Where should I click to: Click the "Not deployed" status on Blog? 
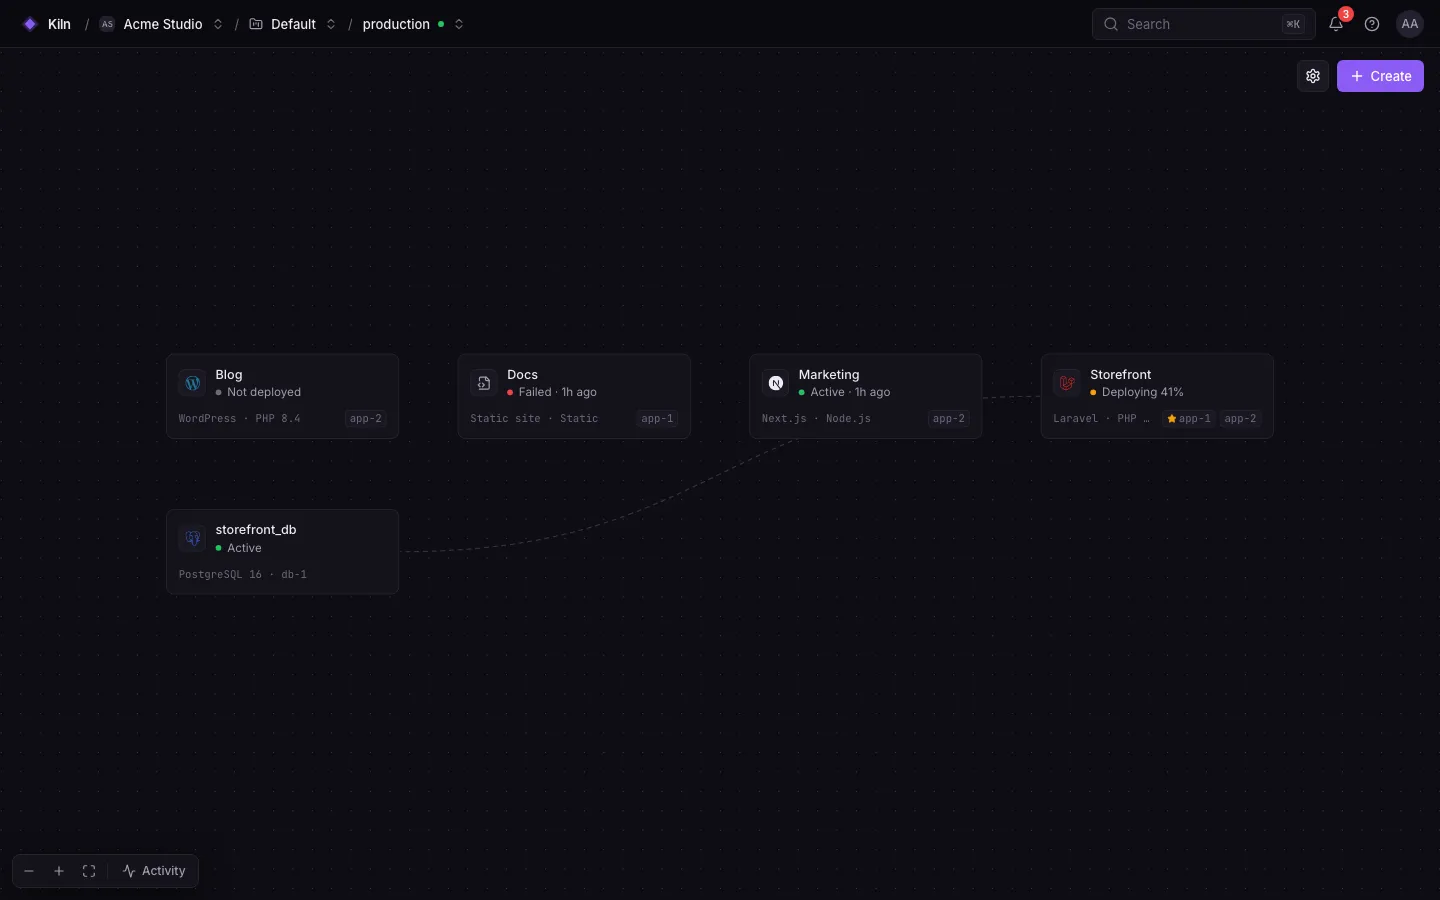(264, 393)
